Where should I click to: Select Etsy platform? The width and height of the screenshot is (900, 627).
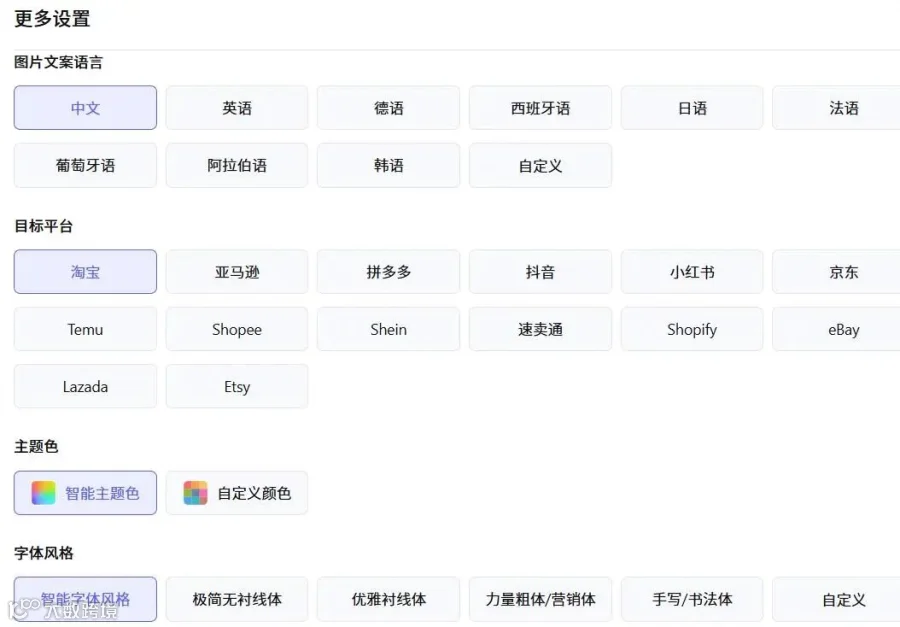237,386
